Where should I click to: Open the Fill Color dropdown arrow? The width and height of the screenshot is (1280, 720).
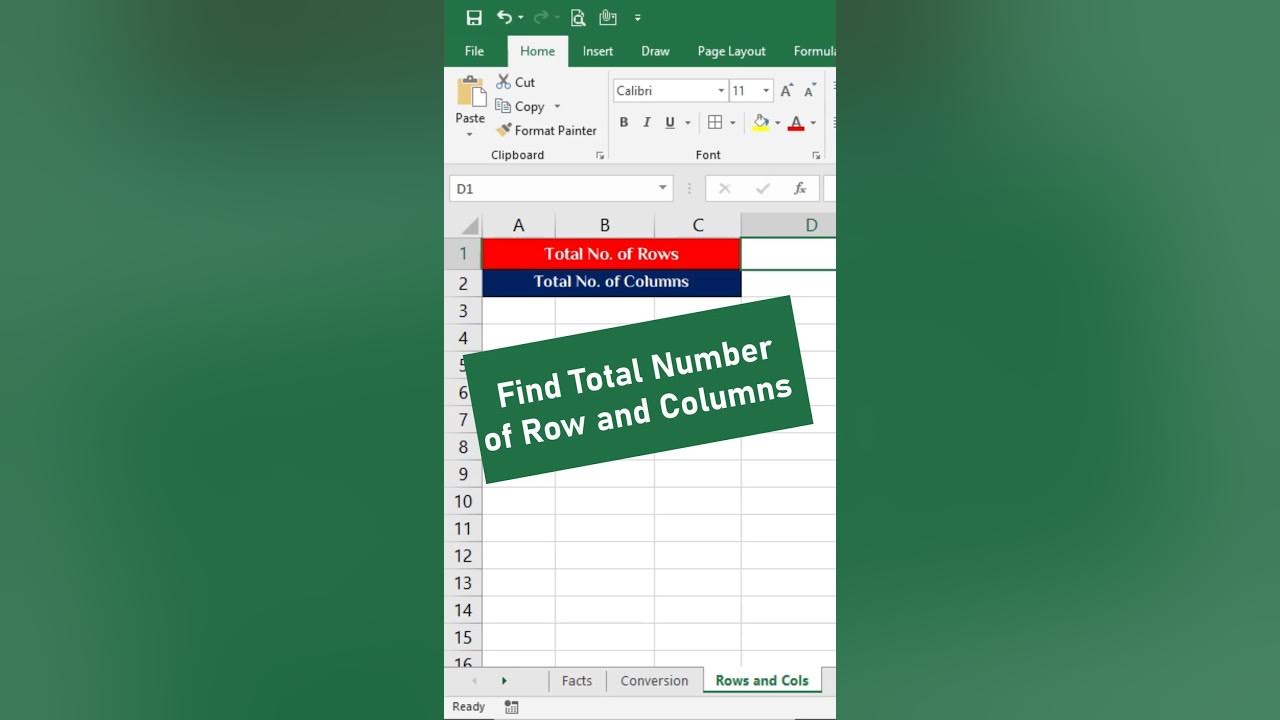point(778,123)
